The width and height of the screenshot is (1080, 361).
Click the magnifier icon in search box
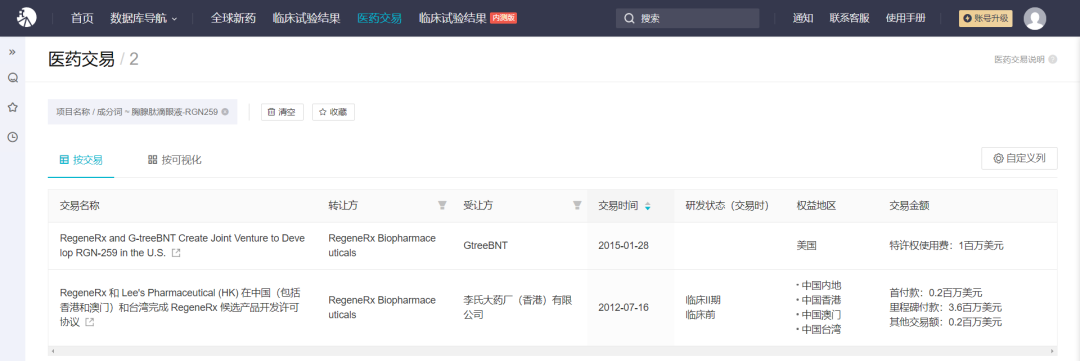click(x=629, y=19)
